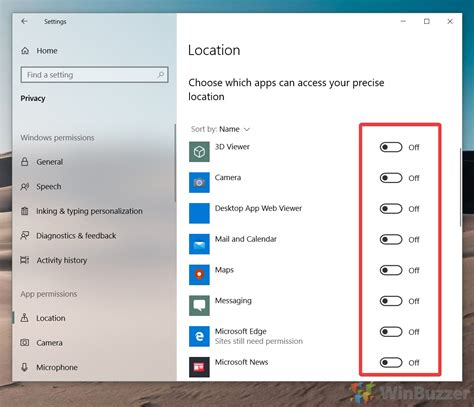Click the Messaging app icon
Viewport: 474px width, 407px height.
point(199,305)
